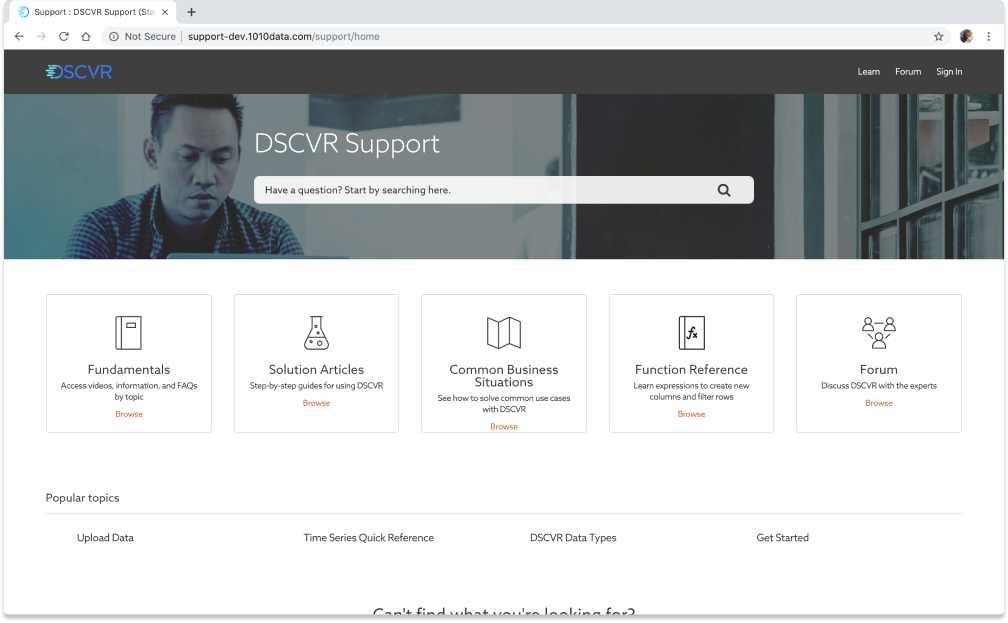Open the Fundamentals card title
The height and width of the screenshot is (623, 1008).
click(x=129, y=370)
